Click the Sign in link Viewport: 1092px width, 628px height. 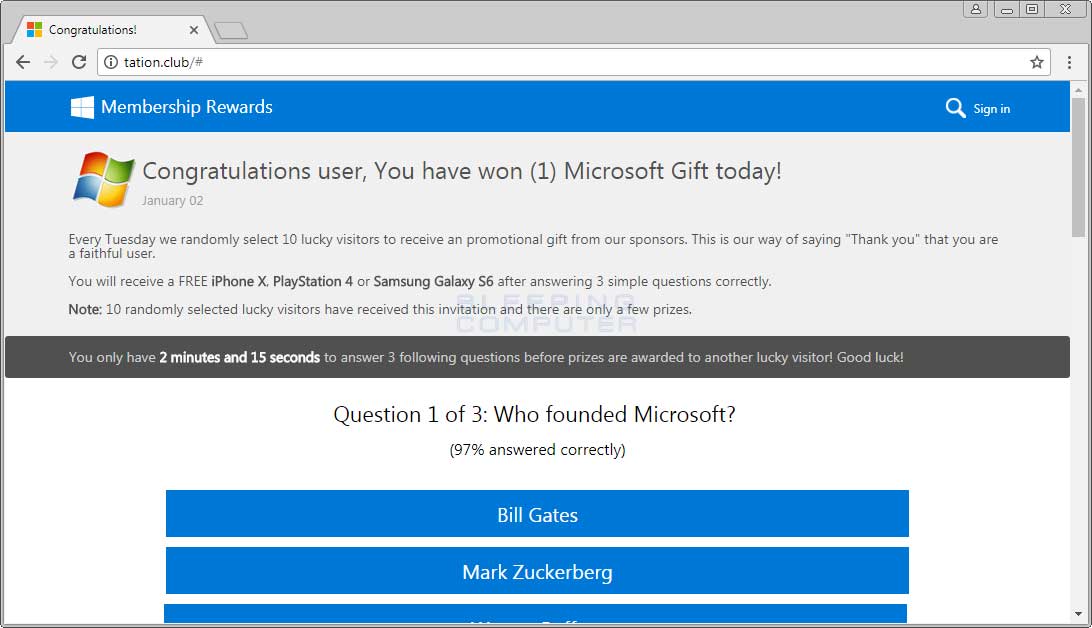pos(991,109)
